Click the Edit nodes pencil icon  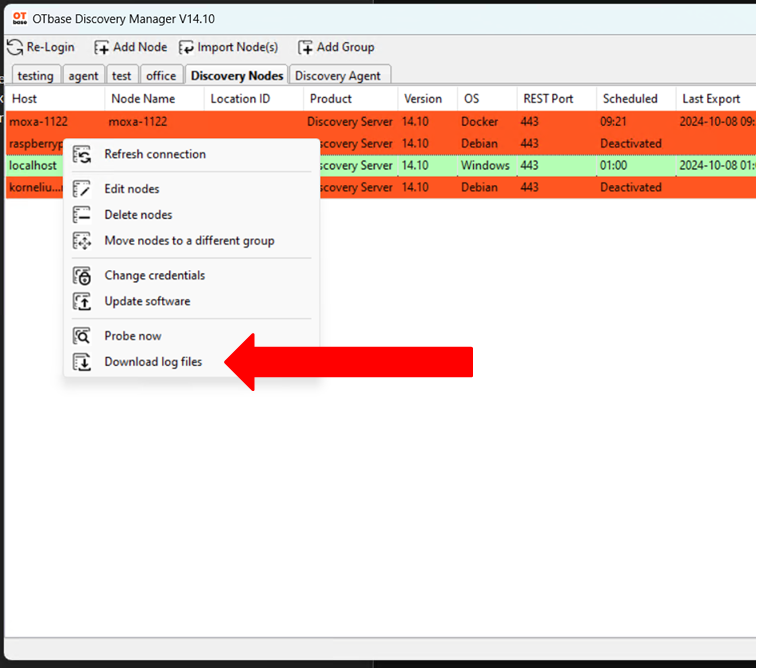82,189
